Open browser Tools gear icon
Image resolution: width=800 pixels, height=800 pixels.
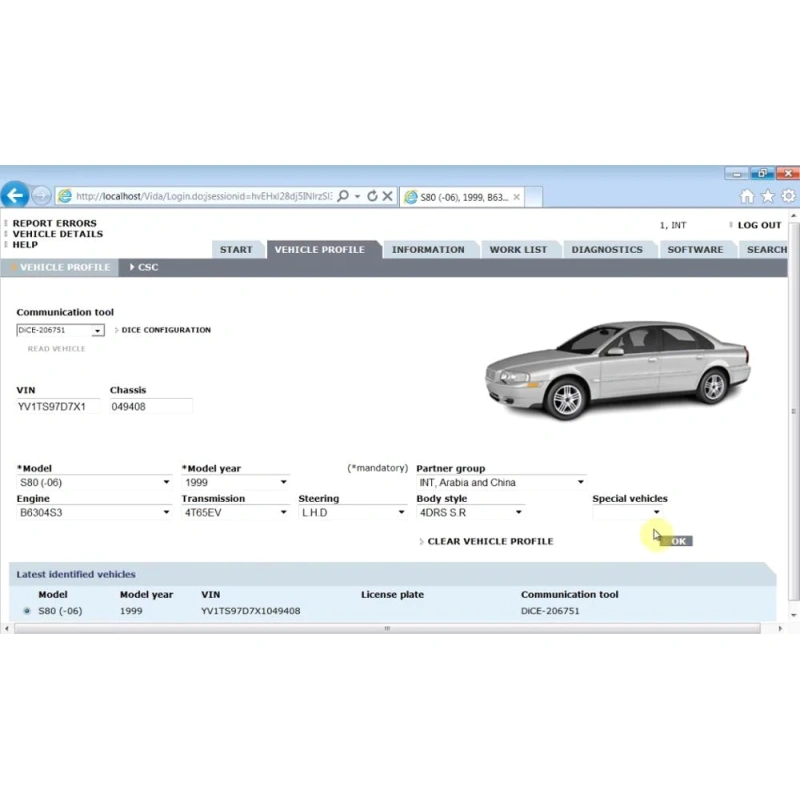pyautogui.click(x=788, y=196)
